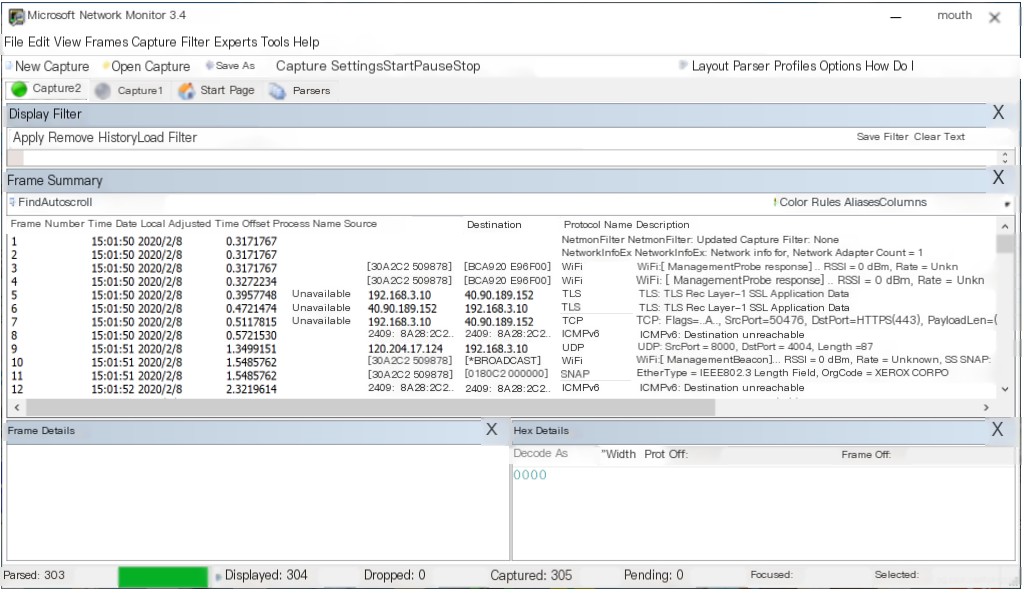Select frame 5 TLS from 192.168.3.10
Screen dimensions: 1024x594
click(x=503, y=295)
